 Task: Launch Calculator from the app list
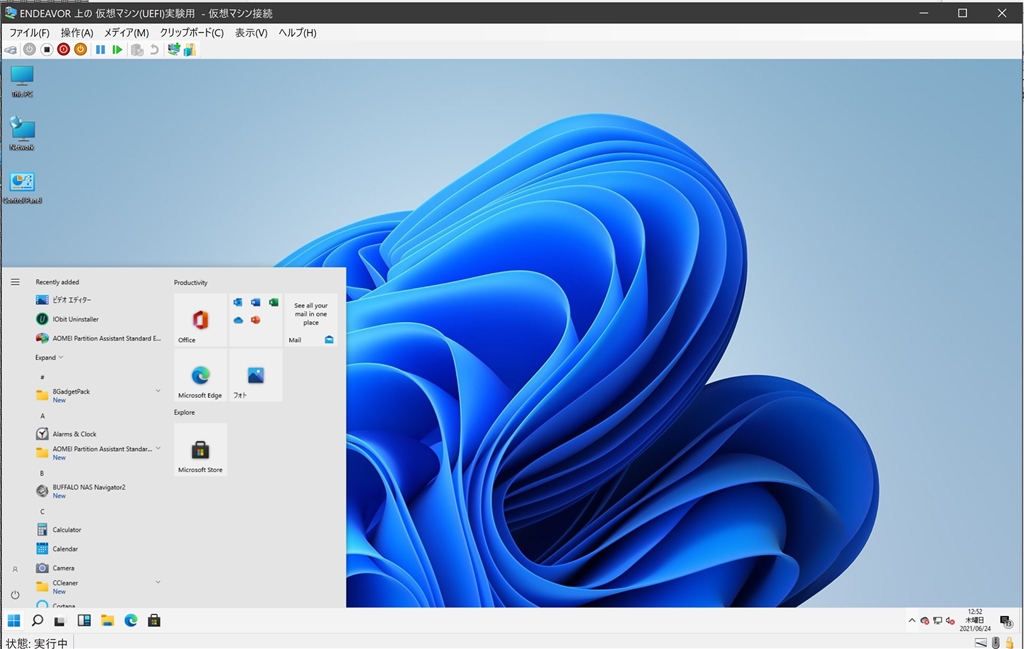[x=66, y=530]
